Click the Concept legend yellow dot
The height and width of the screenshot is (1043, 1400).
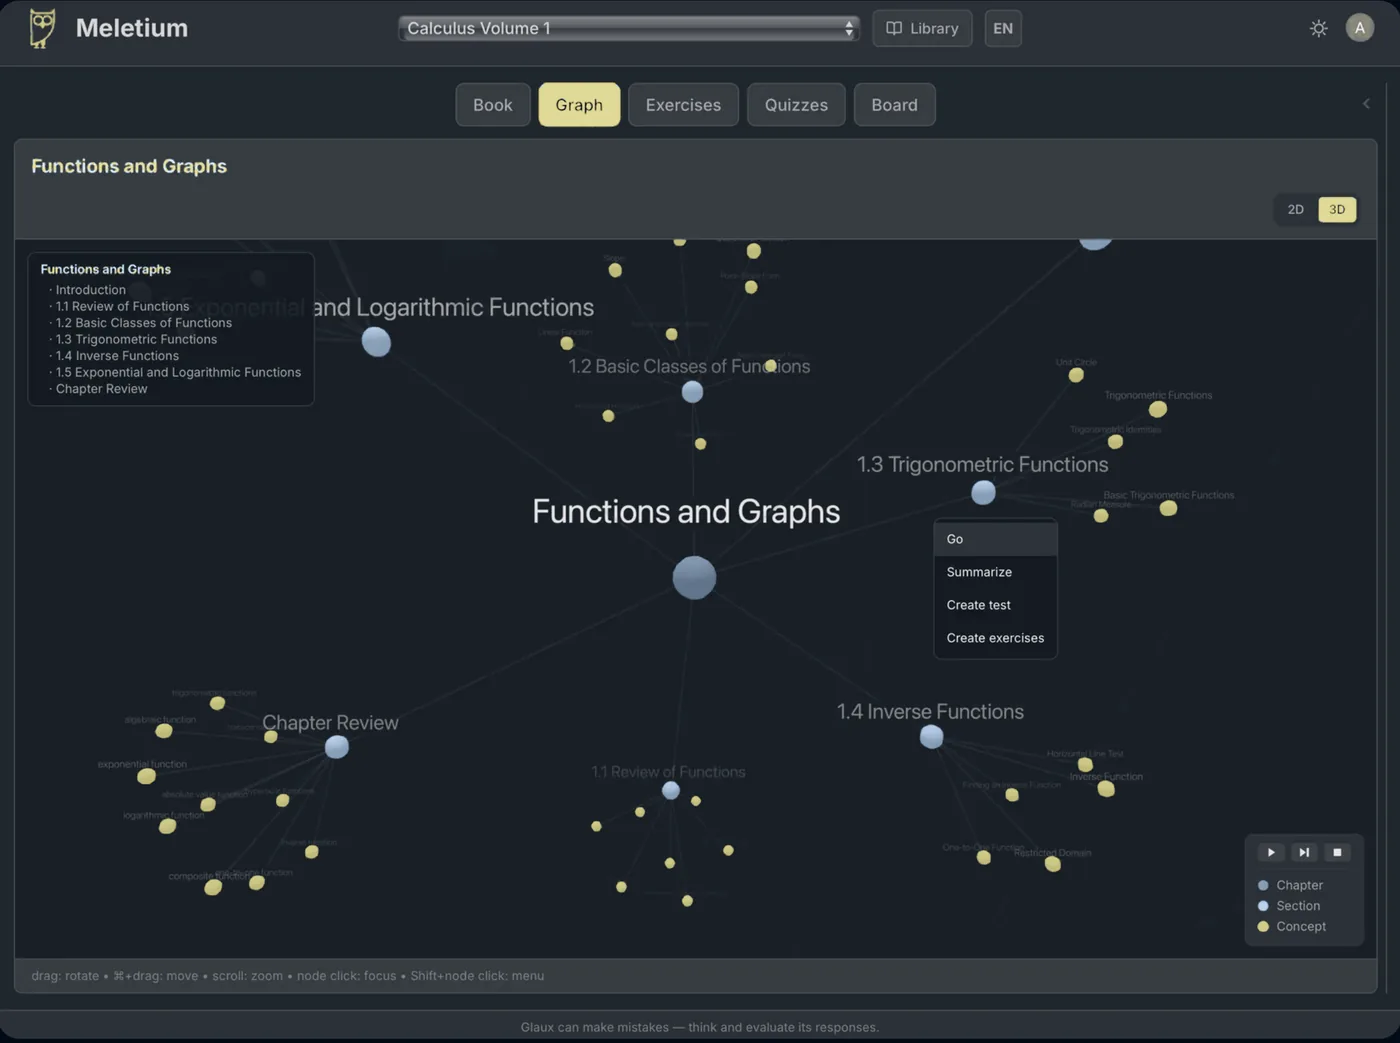[x=1263, y=927]
